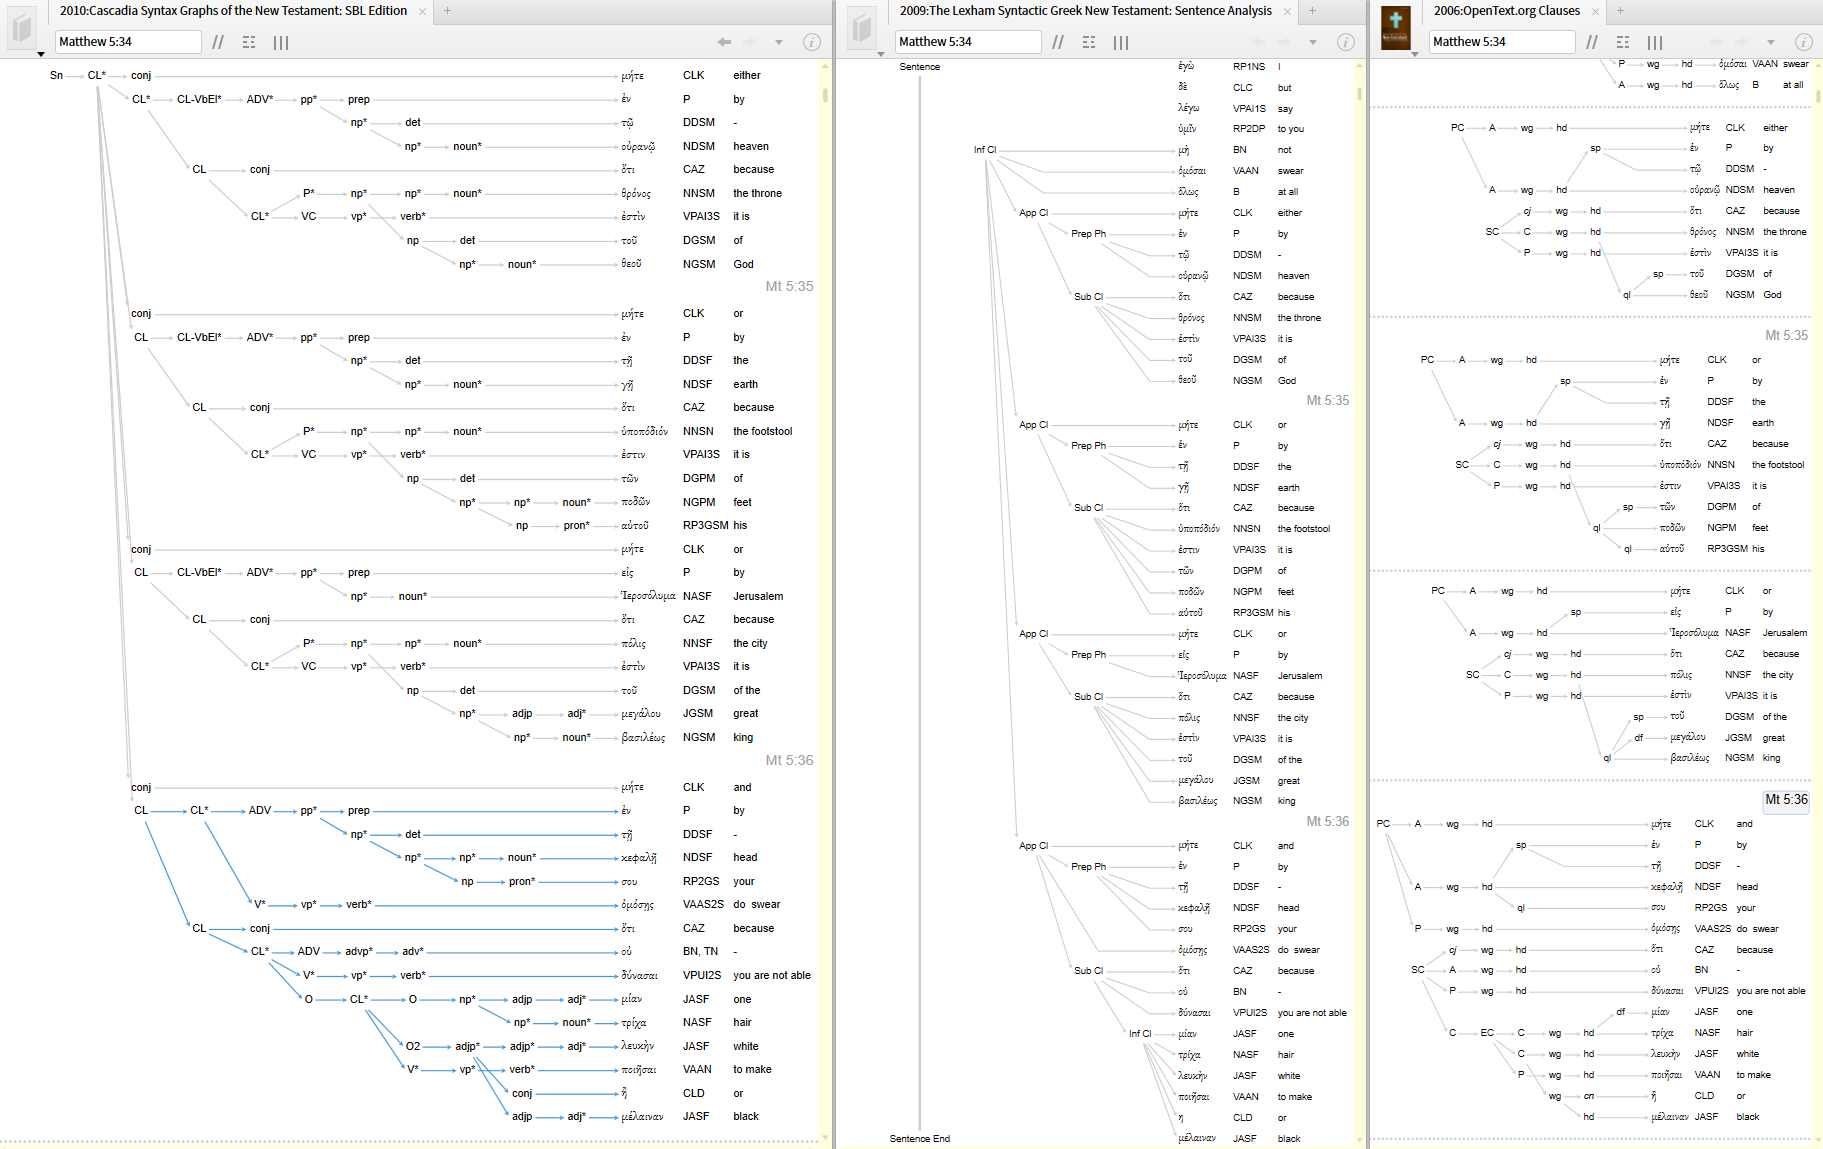
Task: Open the OpenText.org Clauses book cover icon
Action: [1396, 27]
